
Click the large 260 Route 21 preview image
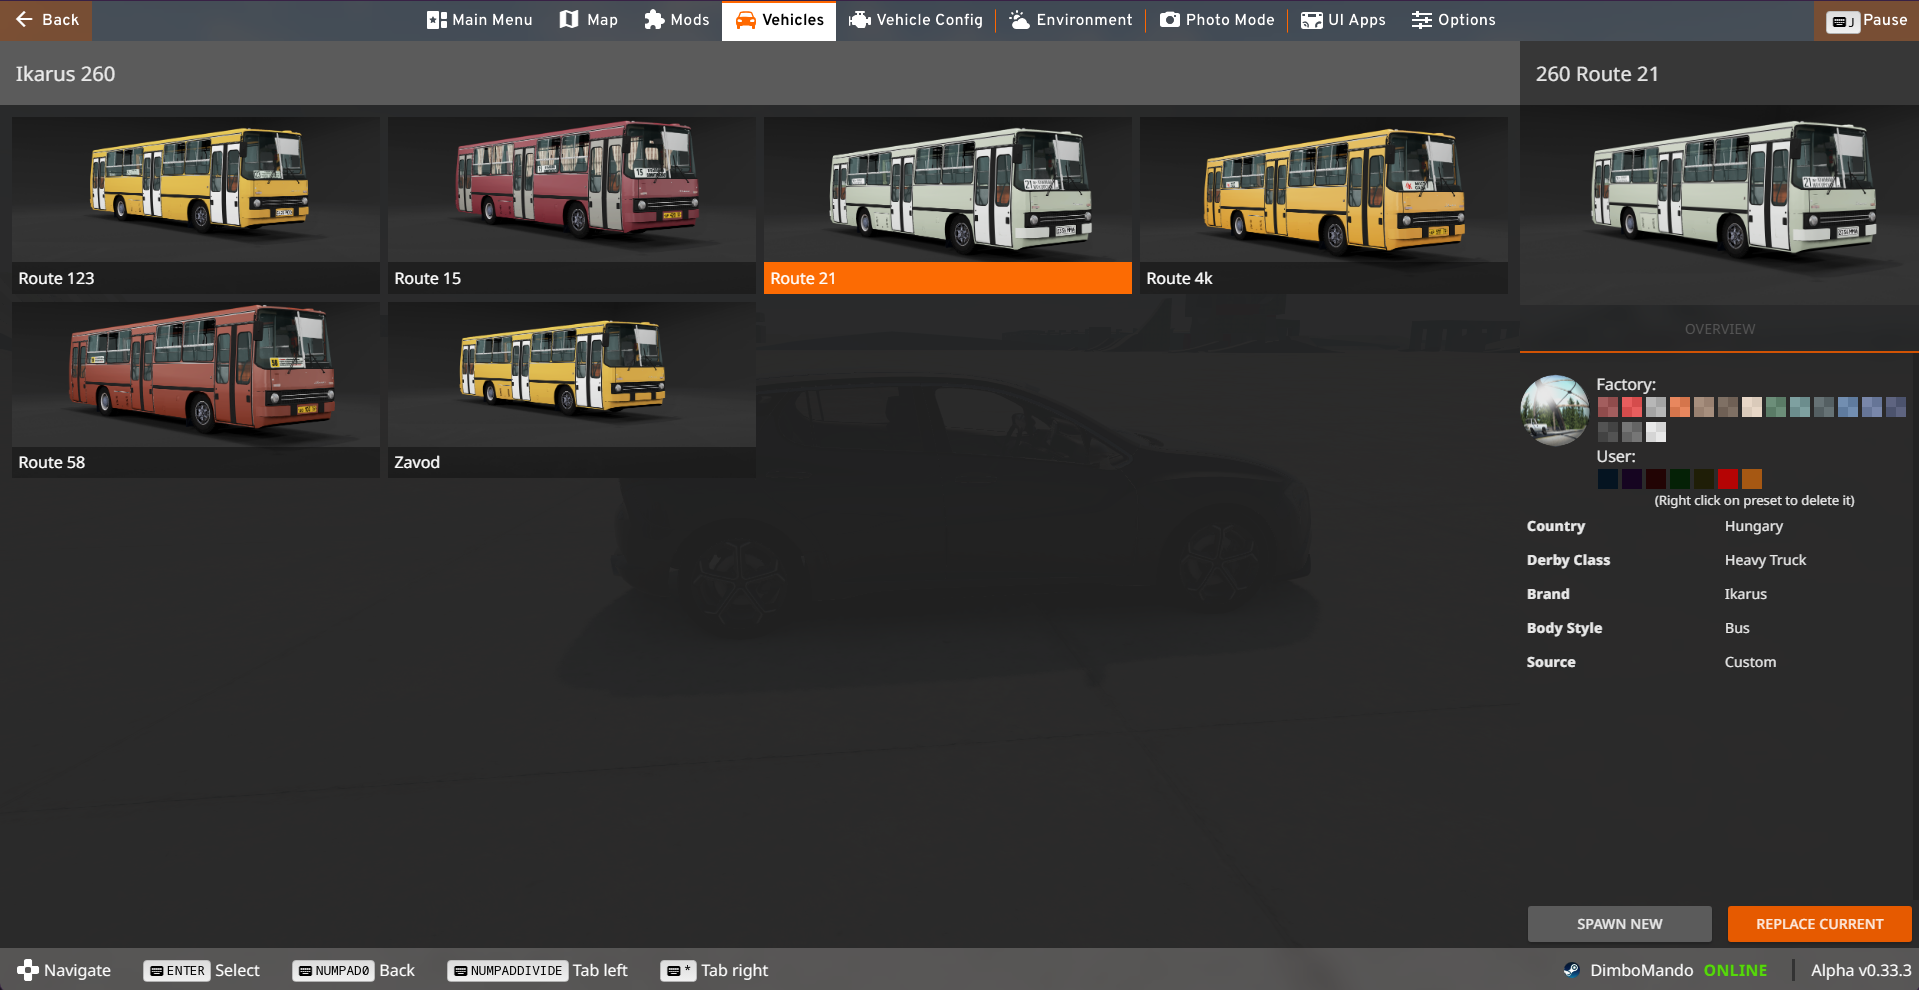pos(1719,205)
